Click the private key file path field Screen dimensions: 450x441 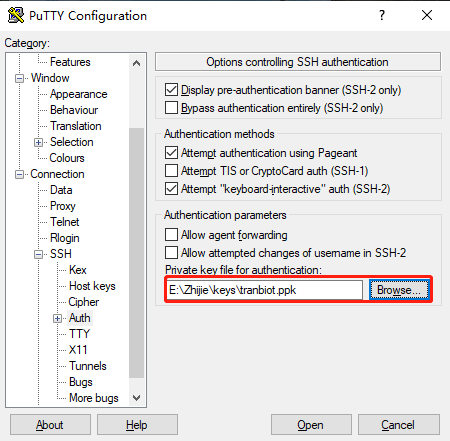coord(264,290)
